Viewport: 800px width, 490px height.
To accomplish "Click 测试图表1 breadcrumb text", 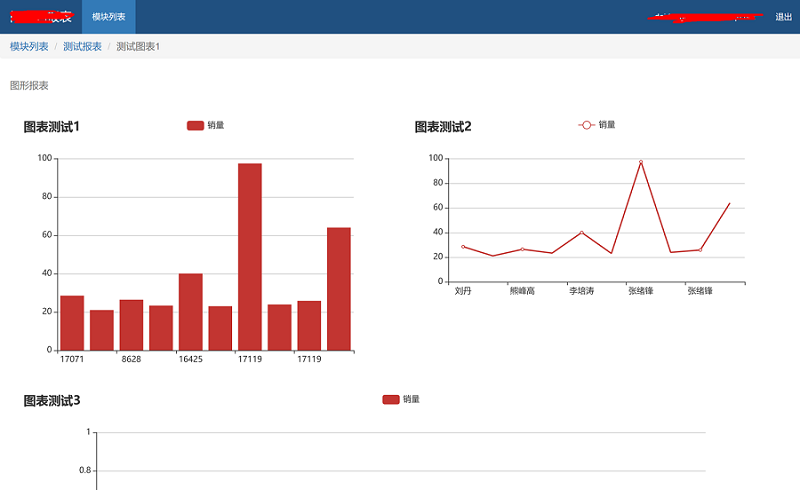I will (x=138, y=46).
